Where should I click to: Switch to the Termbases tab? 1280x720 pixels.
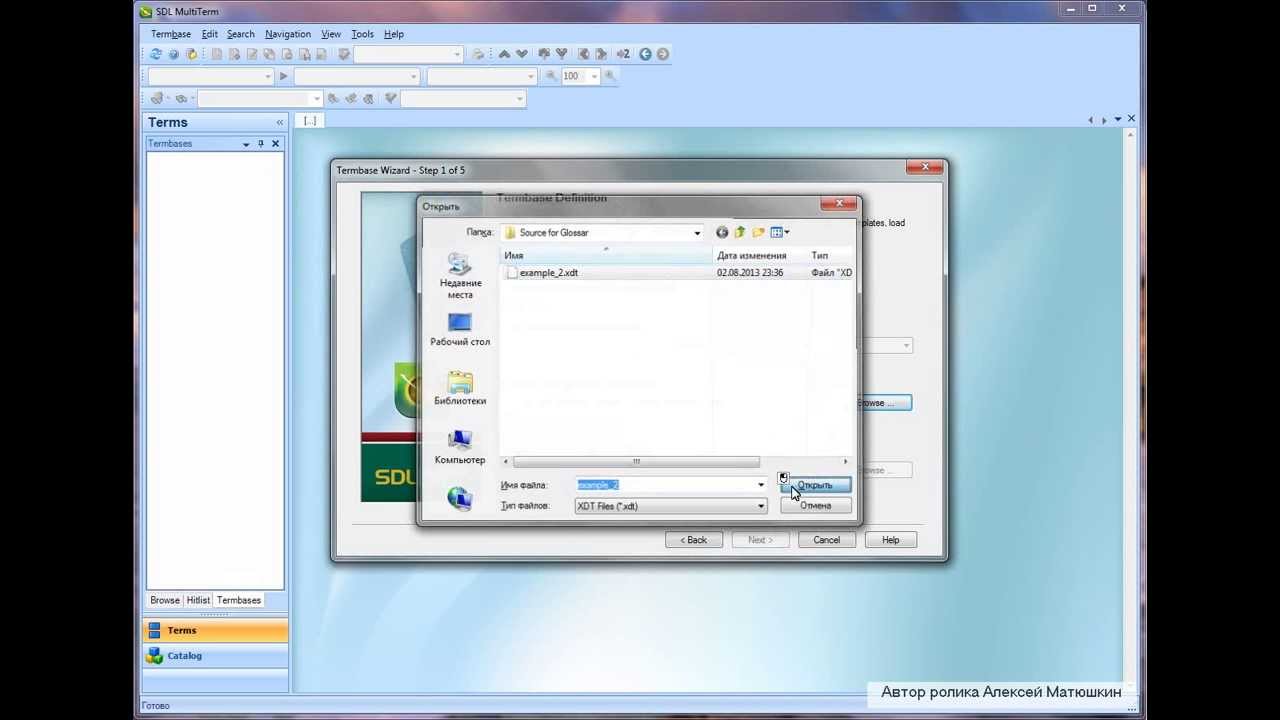click(x=239, y=600)
